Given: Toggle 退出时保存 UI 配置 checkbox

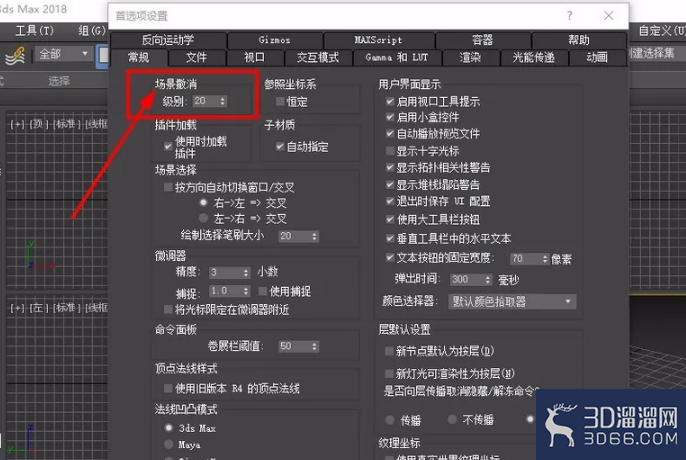Looking at the screenshot, I should [x=390, y=201].
